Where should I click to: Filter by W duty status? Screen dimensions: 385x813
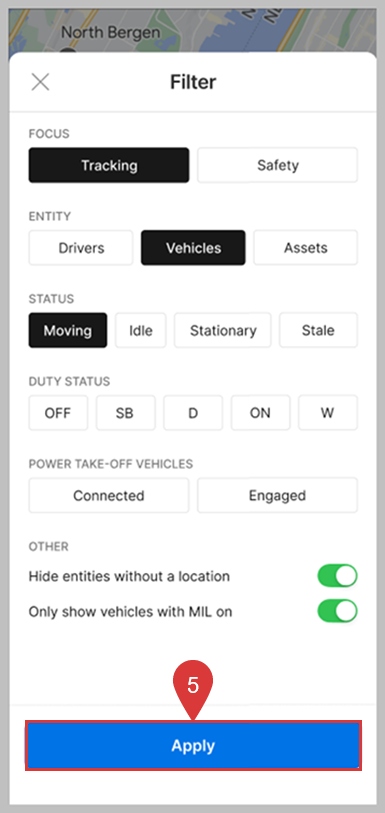click(x=328, y=413)
